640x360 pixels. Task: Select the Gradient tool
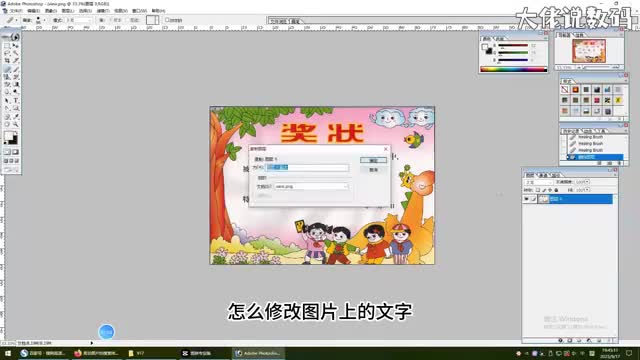[16, 84]
